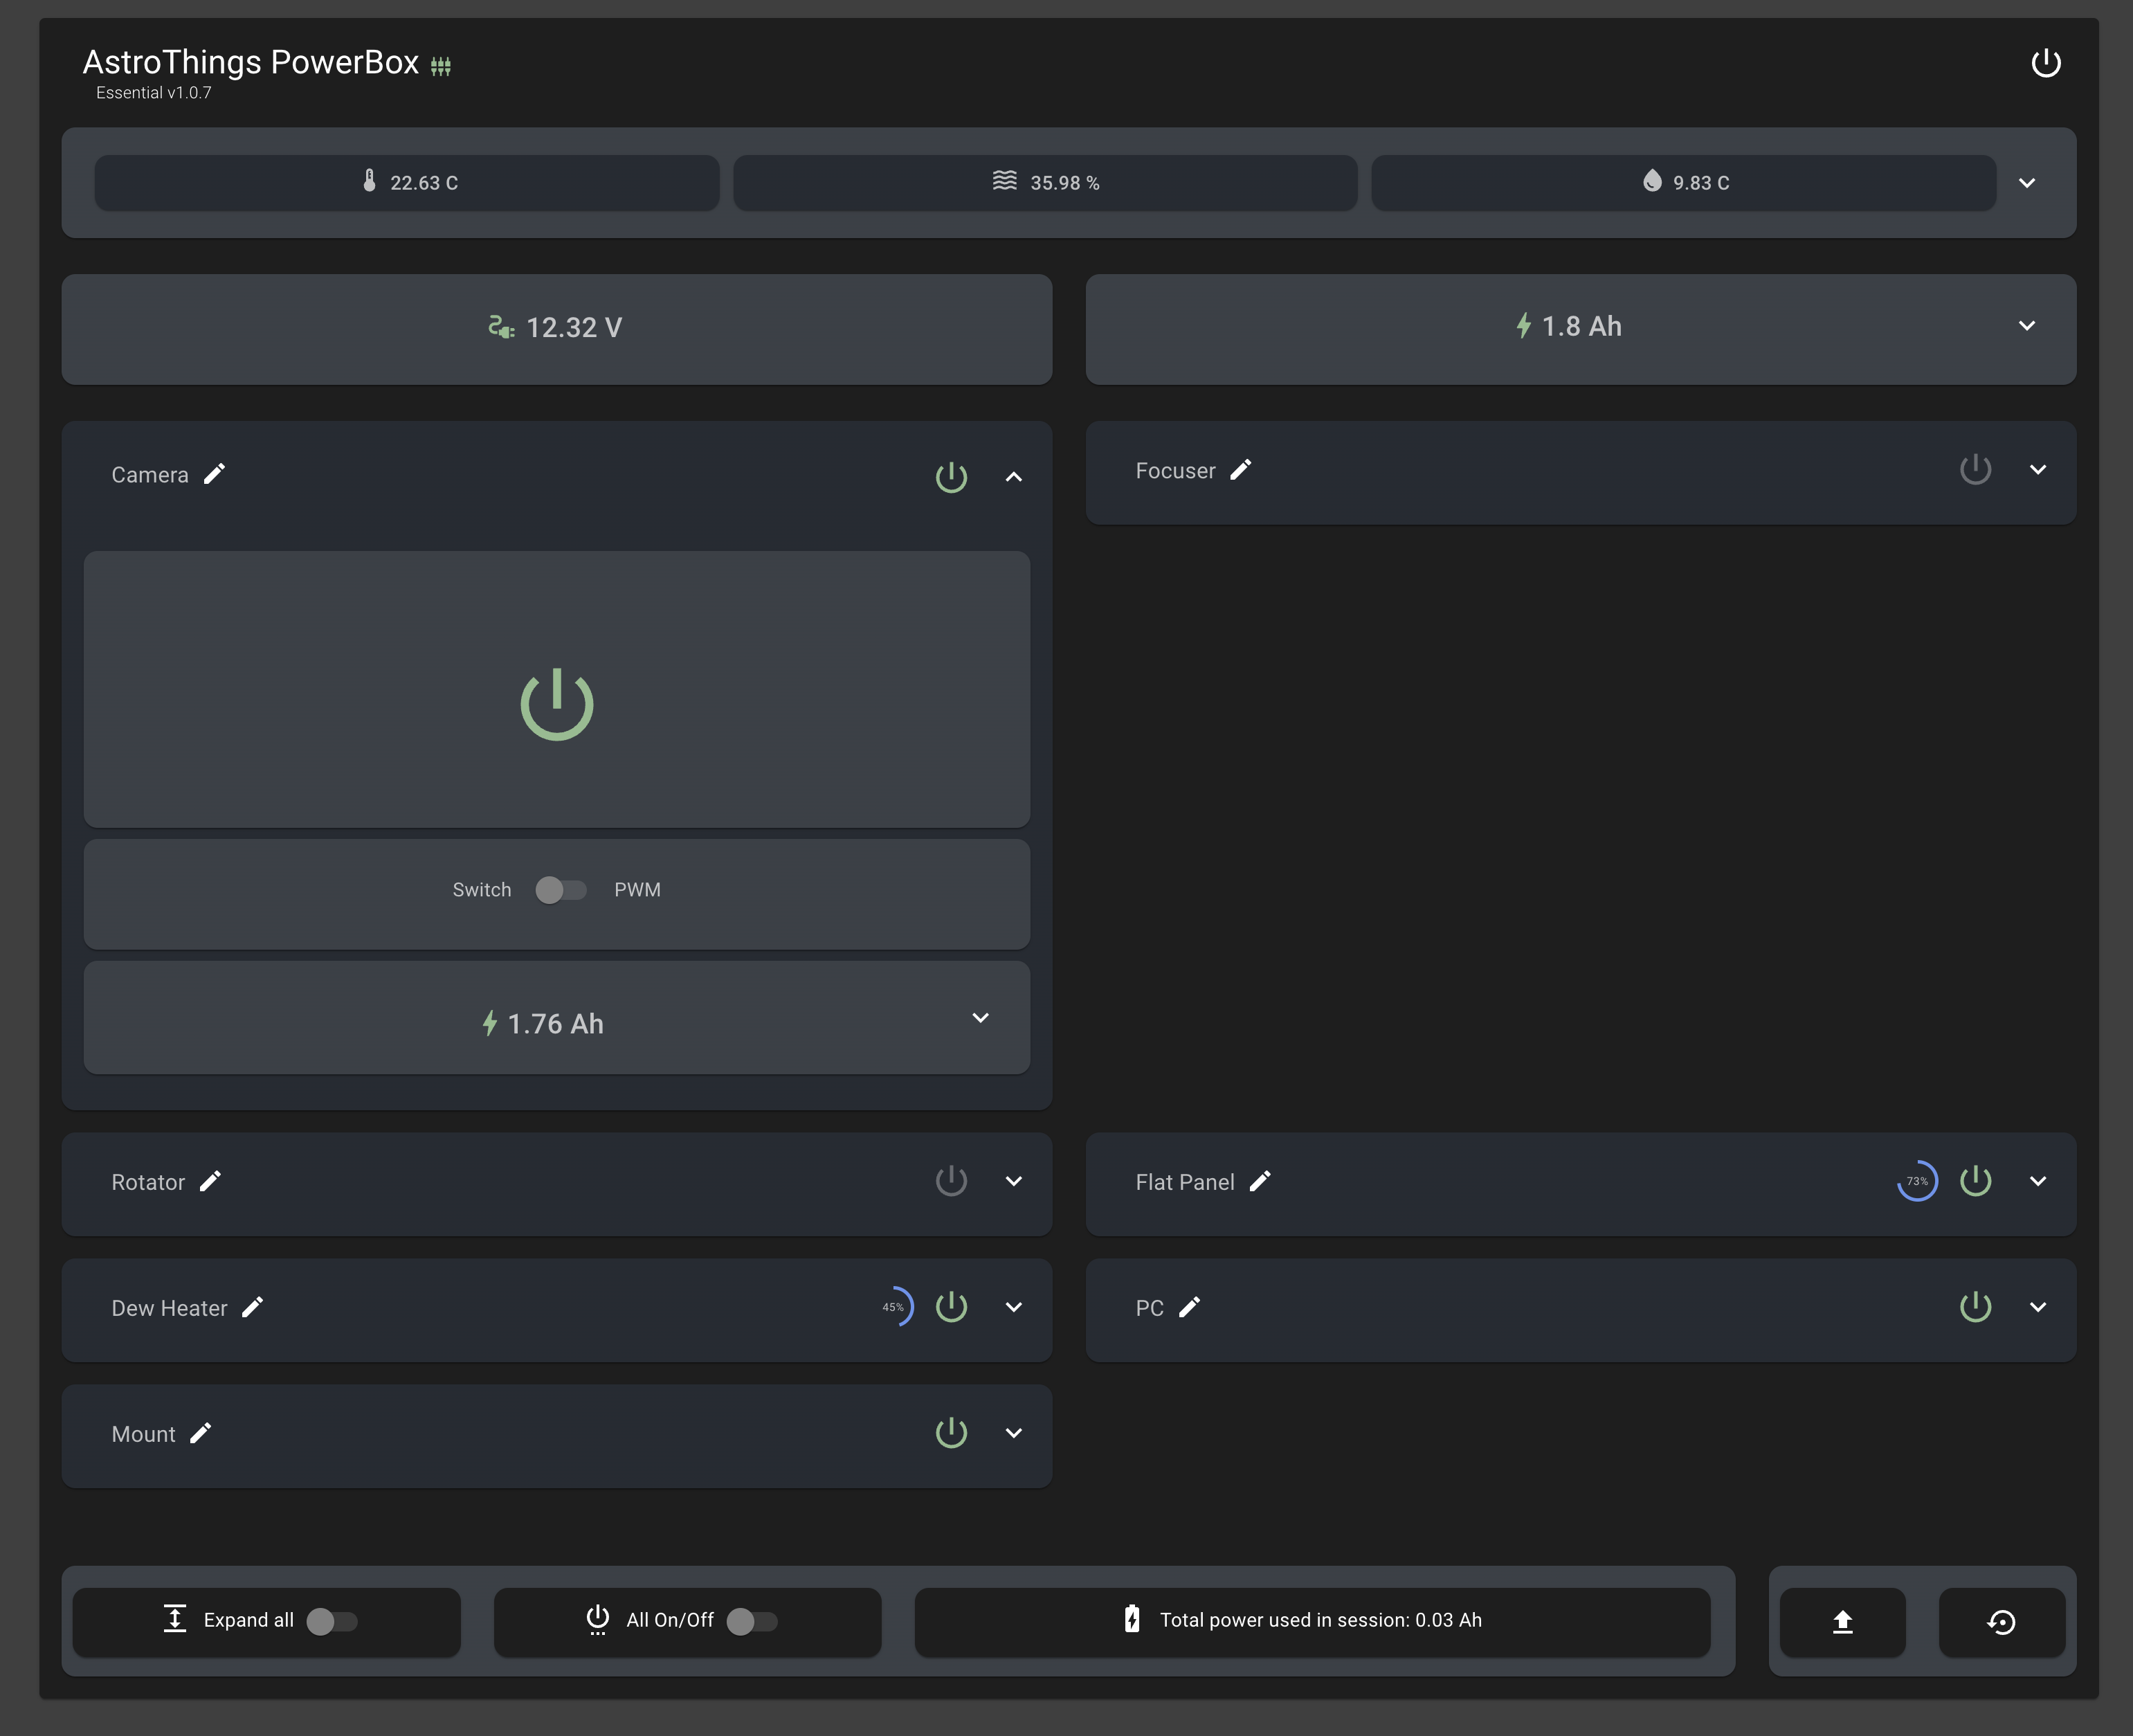Click the 22.63 C temperature reading
Screen dimensions: 2133x1736
(424, 183)
